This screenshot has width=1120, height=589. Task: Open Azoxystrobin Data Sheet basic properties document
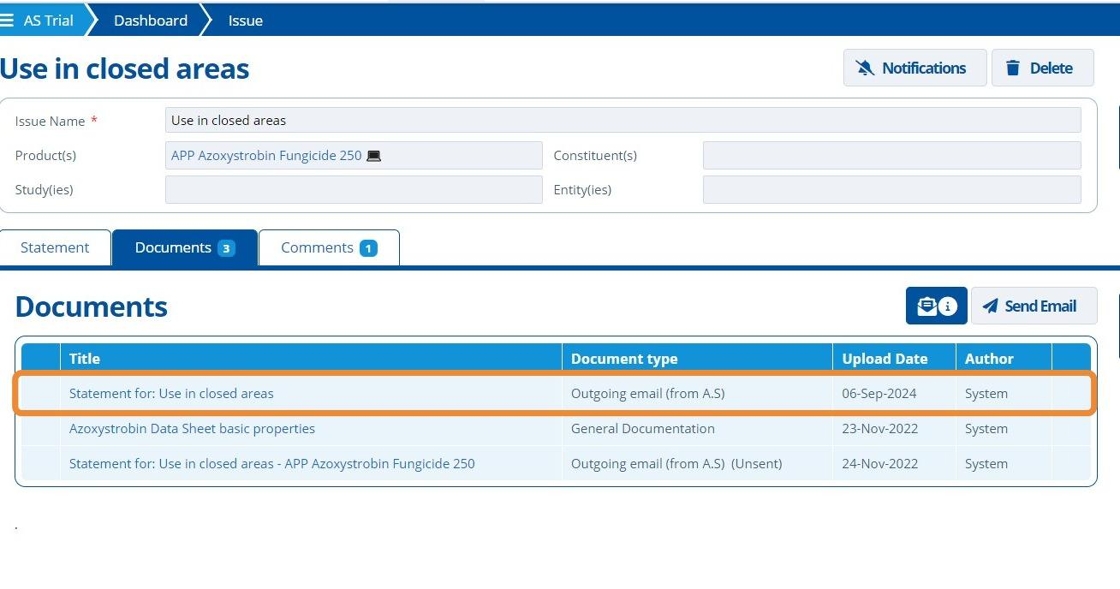click(192, 428)
